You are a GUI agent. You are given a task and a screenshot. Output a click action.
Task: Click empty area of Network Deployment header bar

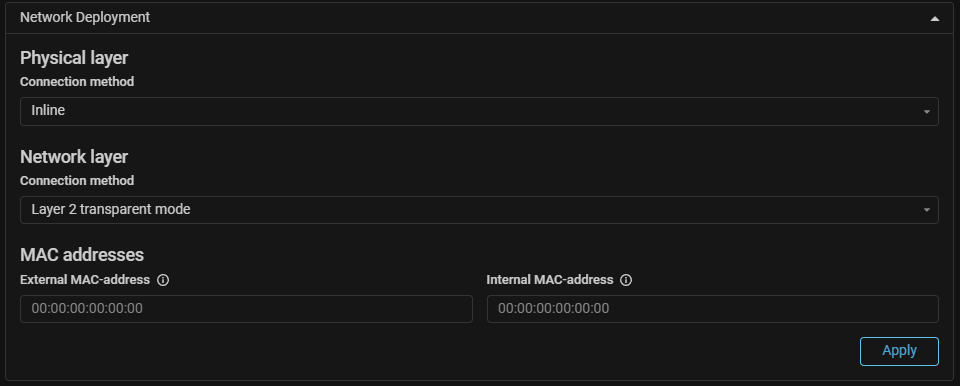click(x=539, y=18)
